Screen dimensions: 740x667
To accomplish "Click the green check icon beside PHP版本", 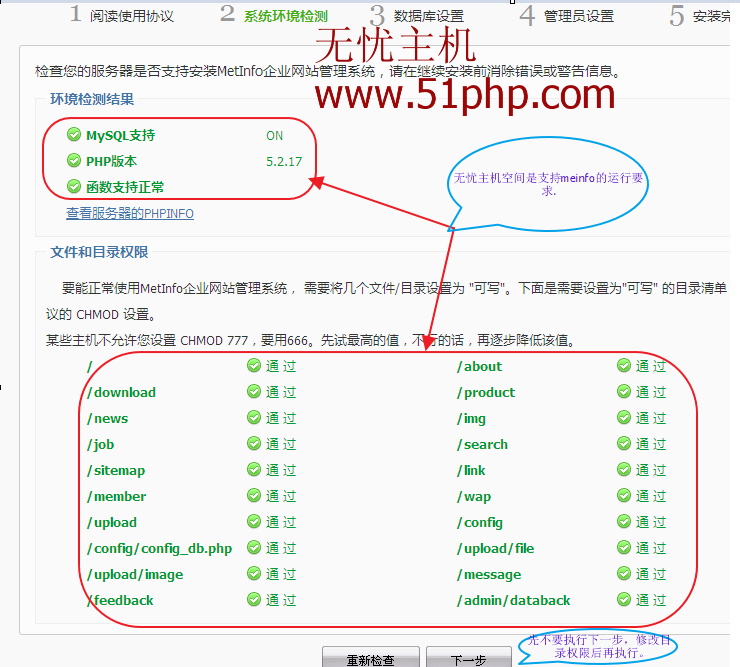I will [x=73, y=161].
